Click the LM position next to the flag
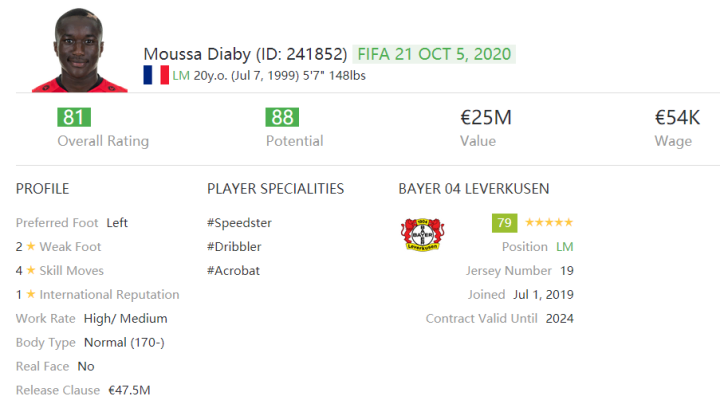This screenshot has height=404, width=720. pos(181,76)
